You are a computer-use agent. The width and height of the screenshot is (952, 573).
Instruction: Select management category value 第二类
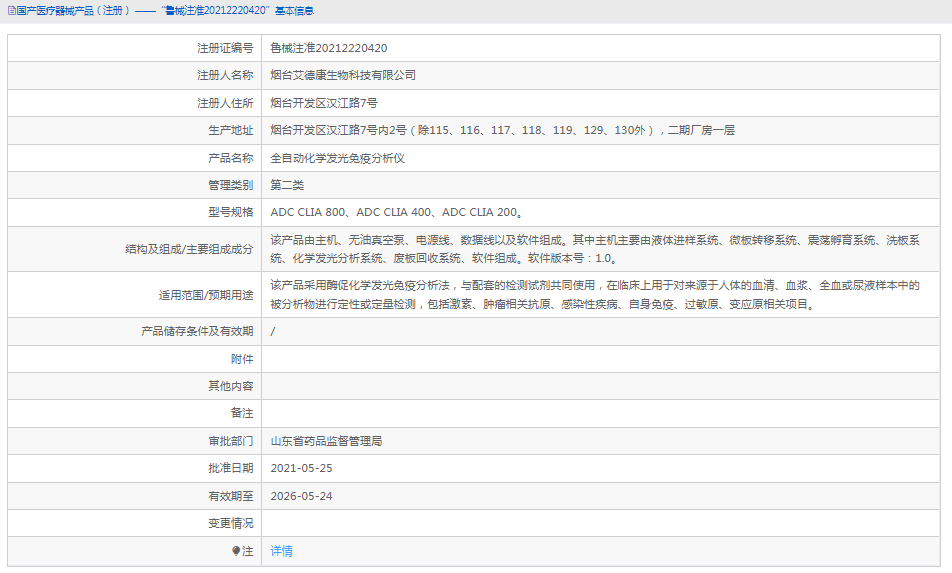click(287, 185)
